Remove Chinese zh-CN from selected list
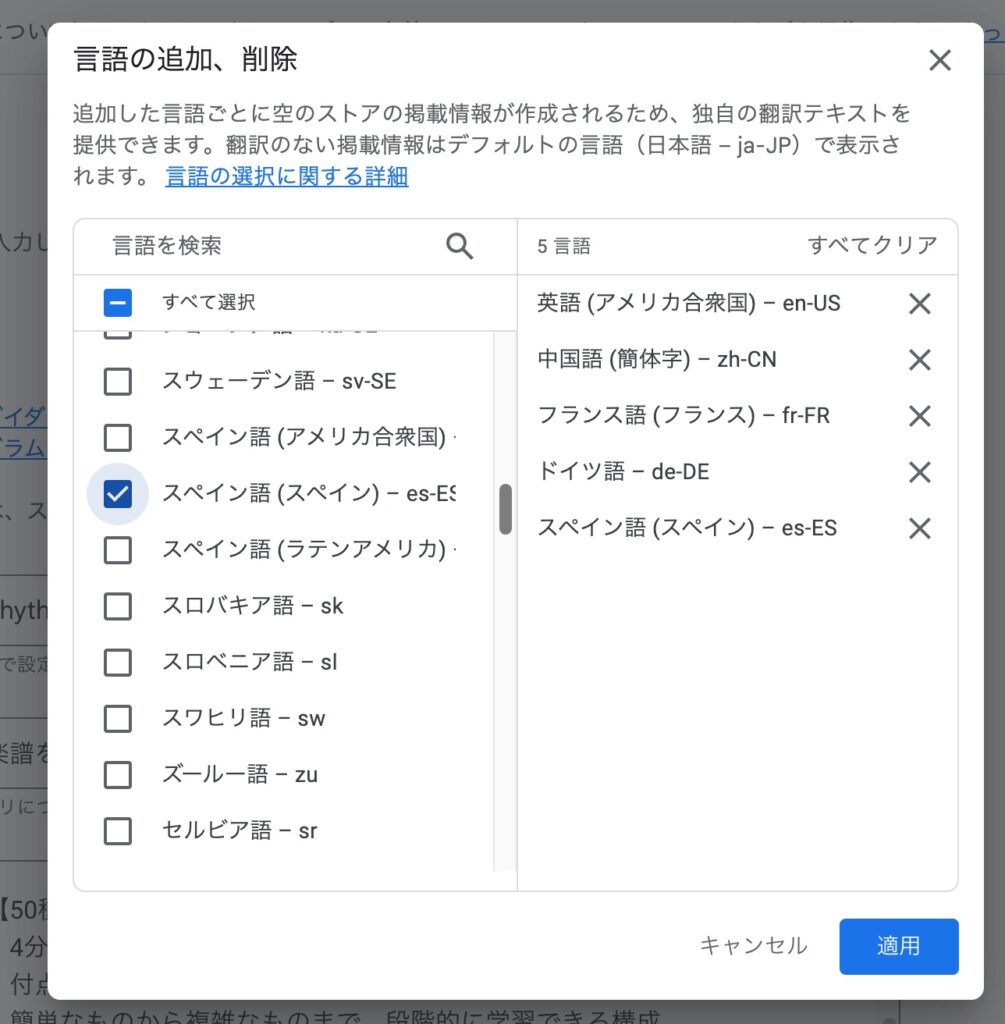Screen dimensions: 1005x1024 919,360
